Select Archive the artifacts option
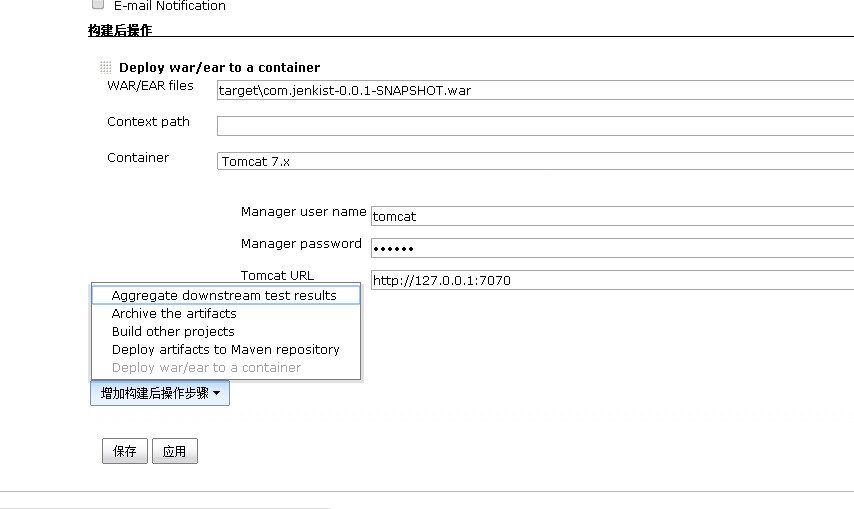The image size is (854, 509). 226,314
